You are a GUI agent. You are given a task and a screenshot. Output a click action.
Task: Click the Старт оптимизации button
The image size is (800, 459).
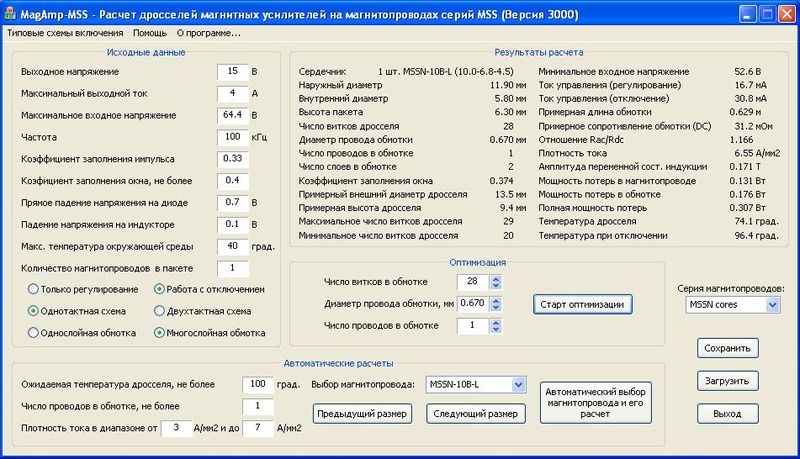(582, 304)
